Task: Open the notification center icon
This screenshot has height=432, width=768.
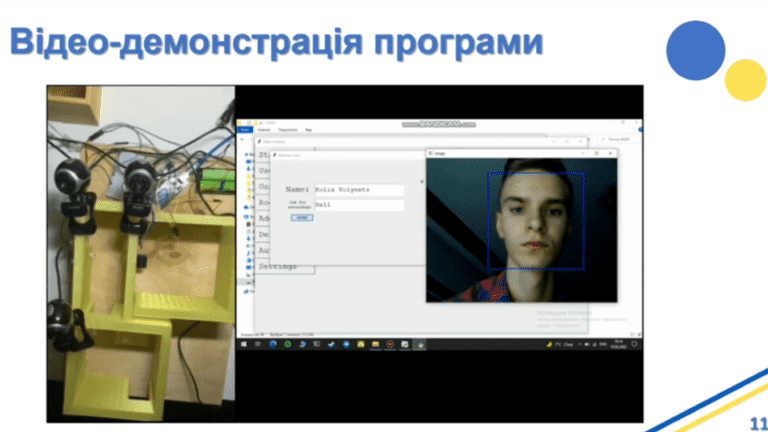Action: (634, 344)
